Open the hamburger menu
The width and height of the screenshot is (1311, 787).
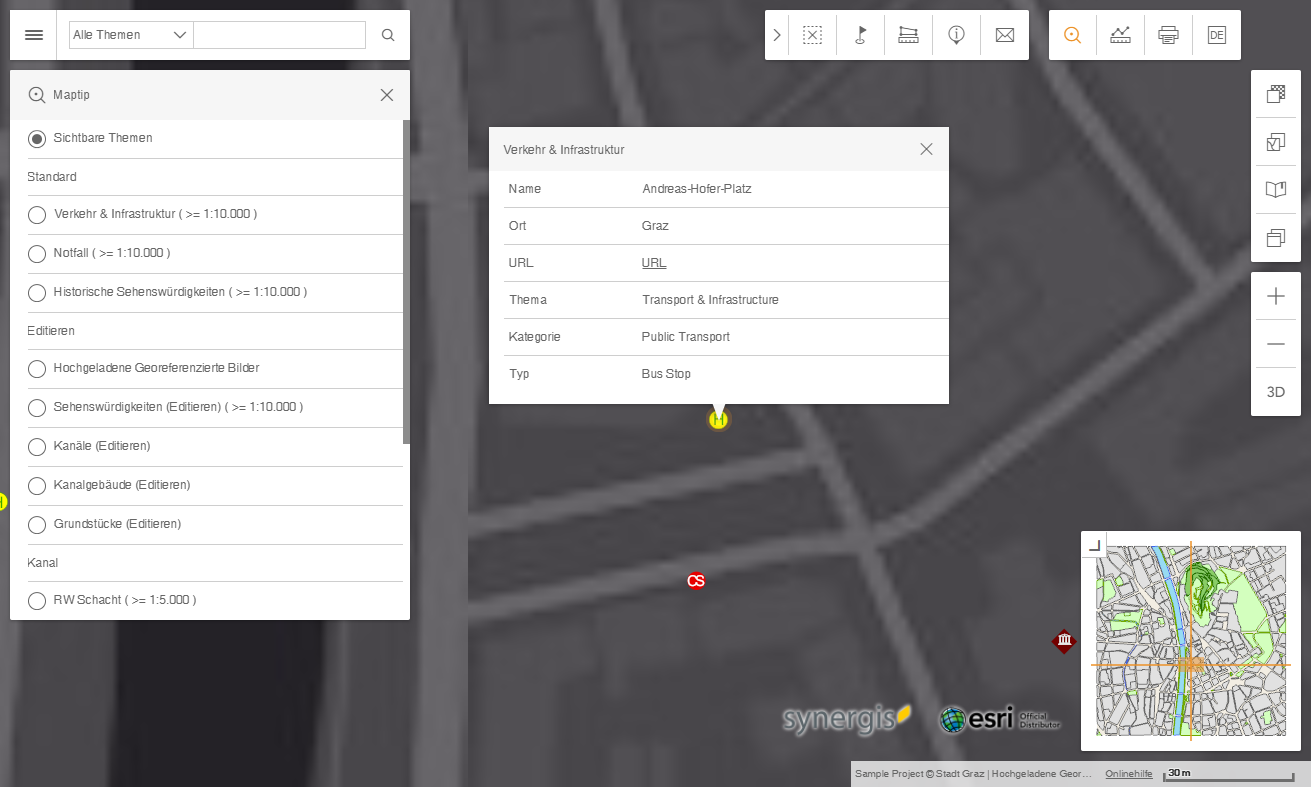33,34
